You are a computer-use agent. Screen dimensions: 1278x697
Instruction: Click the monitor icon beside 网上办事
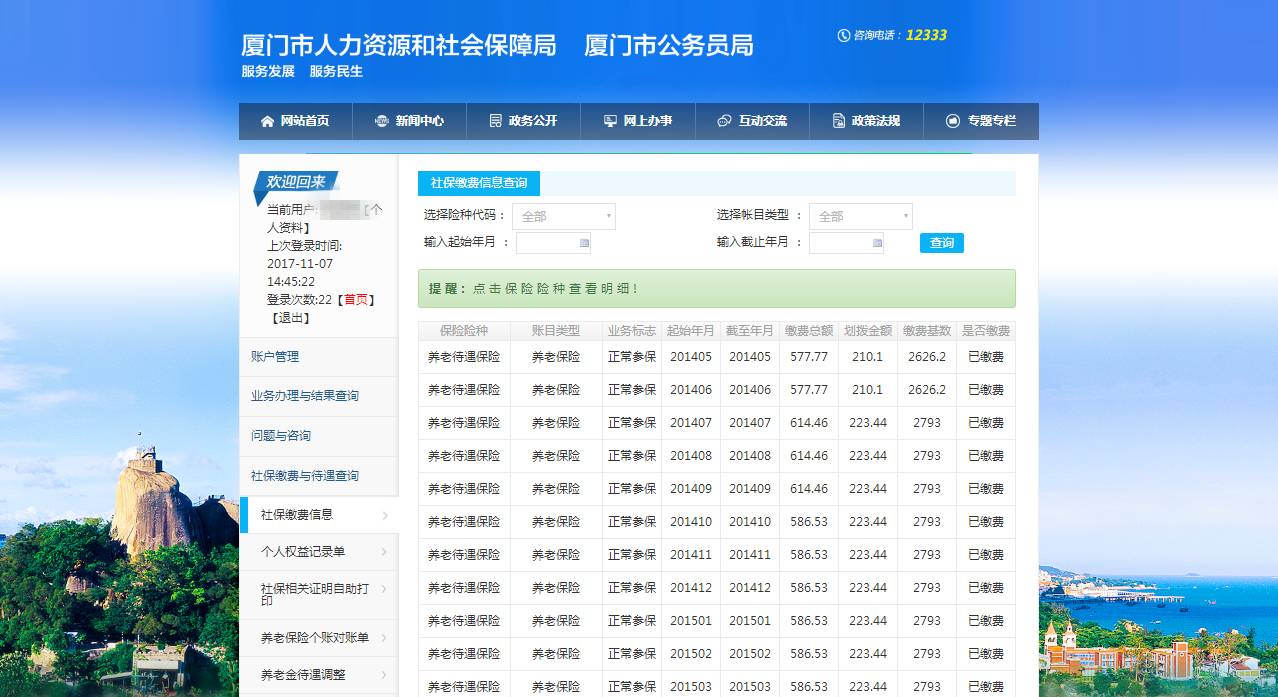click(x=610, y=121)
